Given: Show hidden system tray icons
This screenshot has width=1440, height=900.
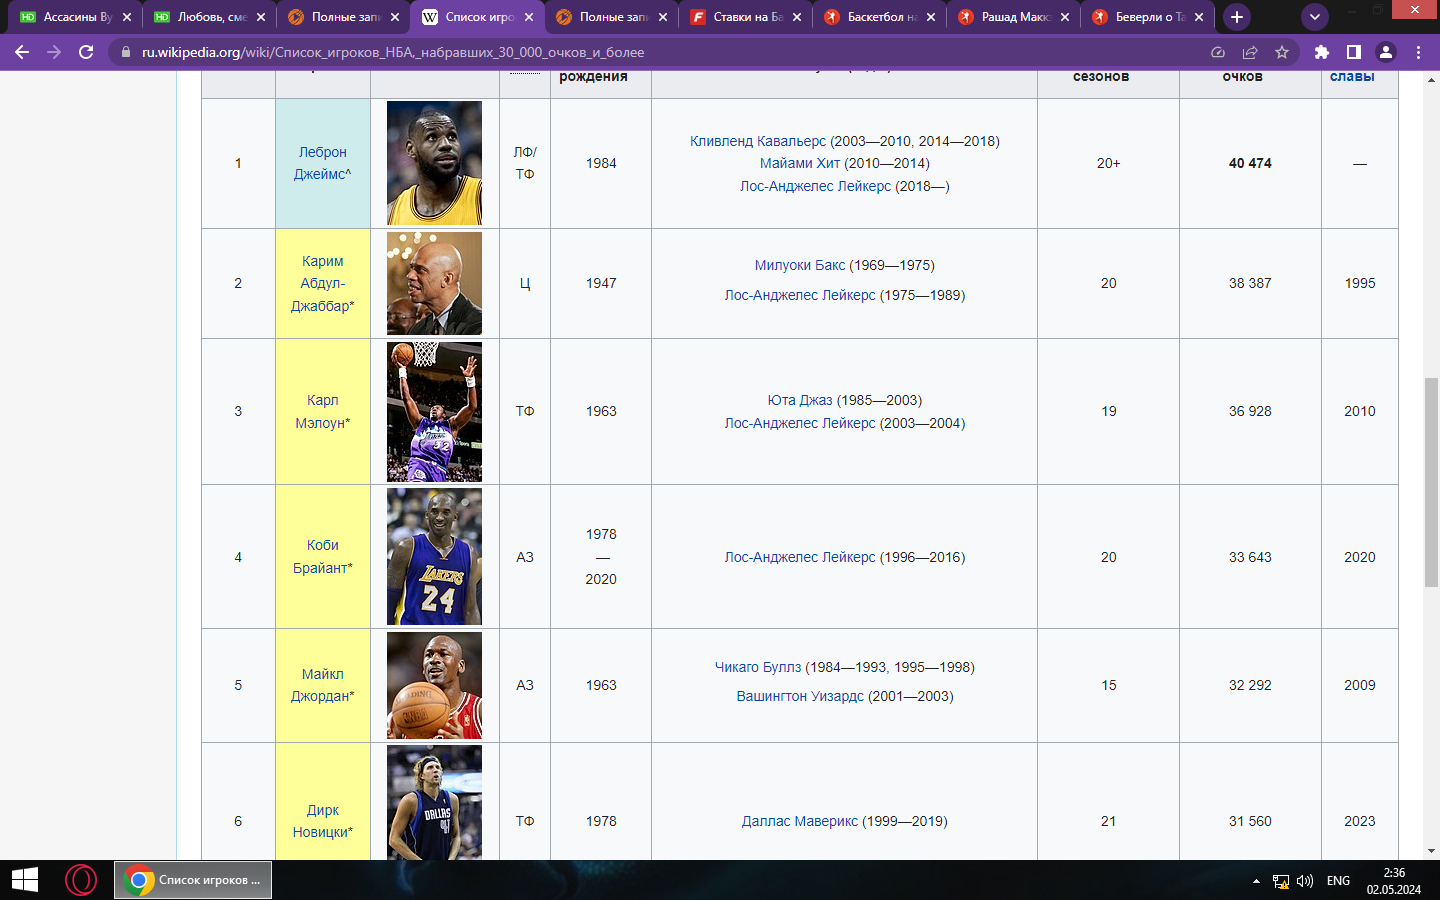Looking at the screenshot, I should tap(1256, 881).
